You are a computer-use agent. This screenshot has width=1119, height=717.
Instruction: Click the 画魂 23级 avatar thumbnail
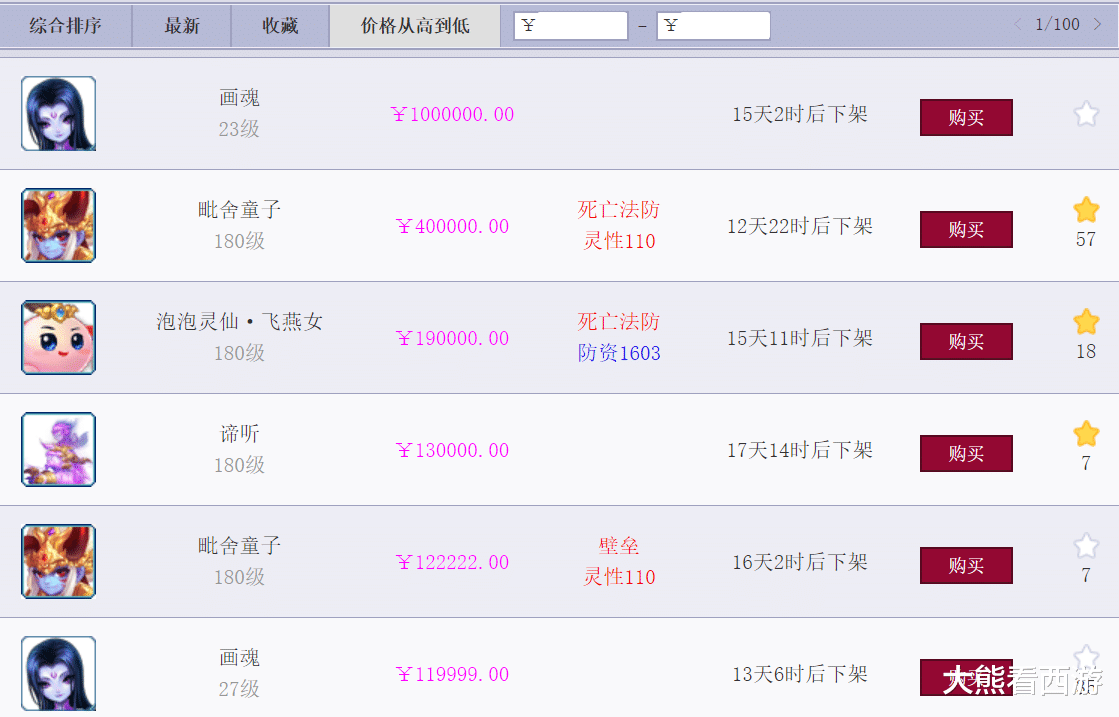click(58, 114)
